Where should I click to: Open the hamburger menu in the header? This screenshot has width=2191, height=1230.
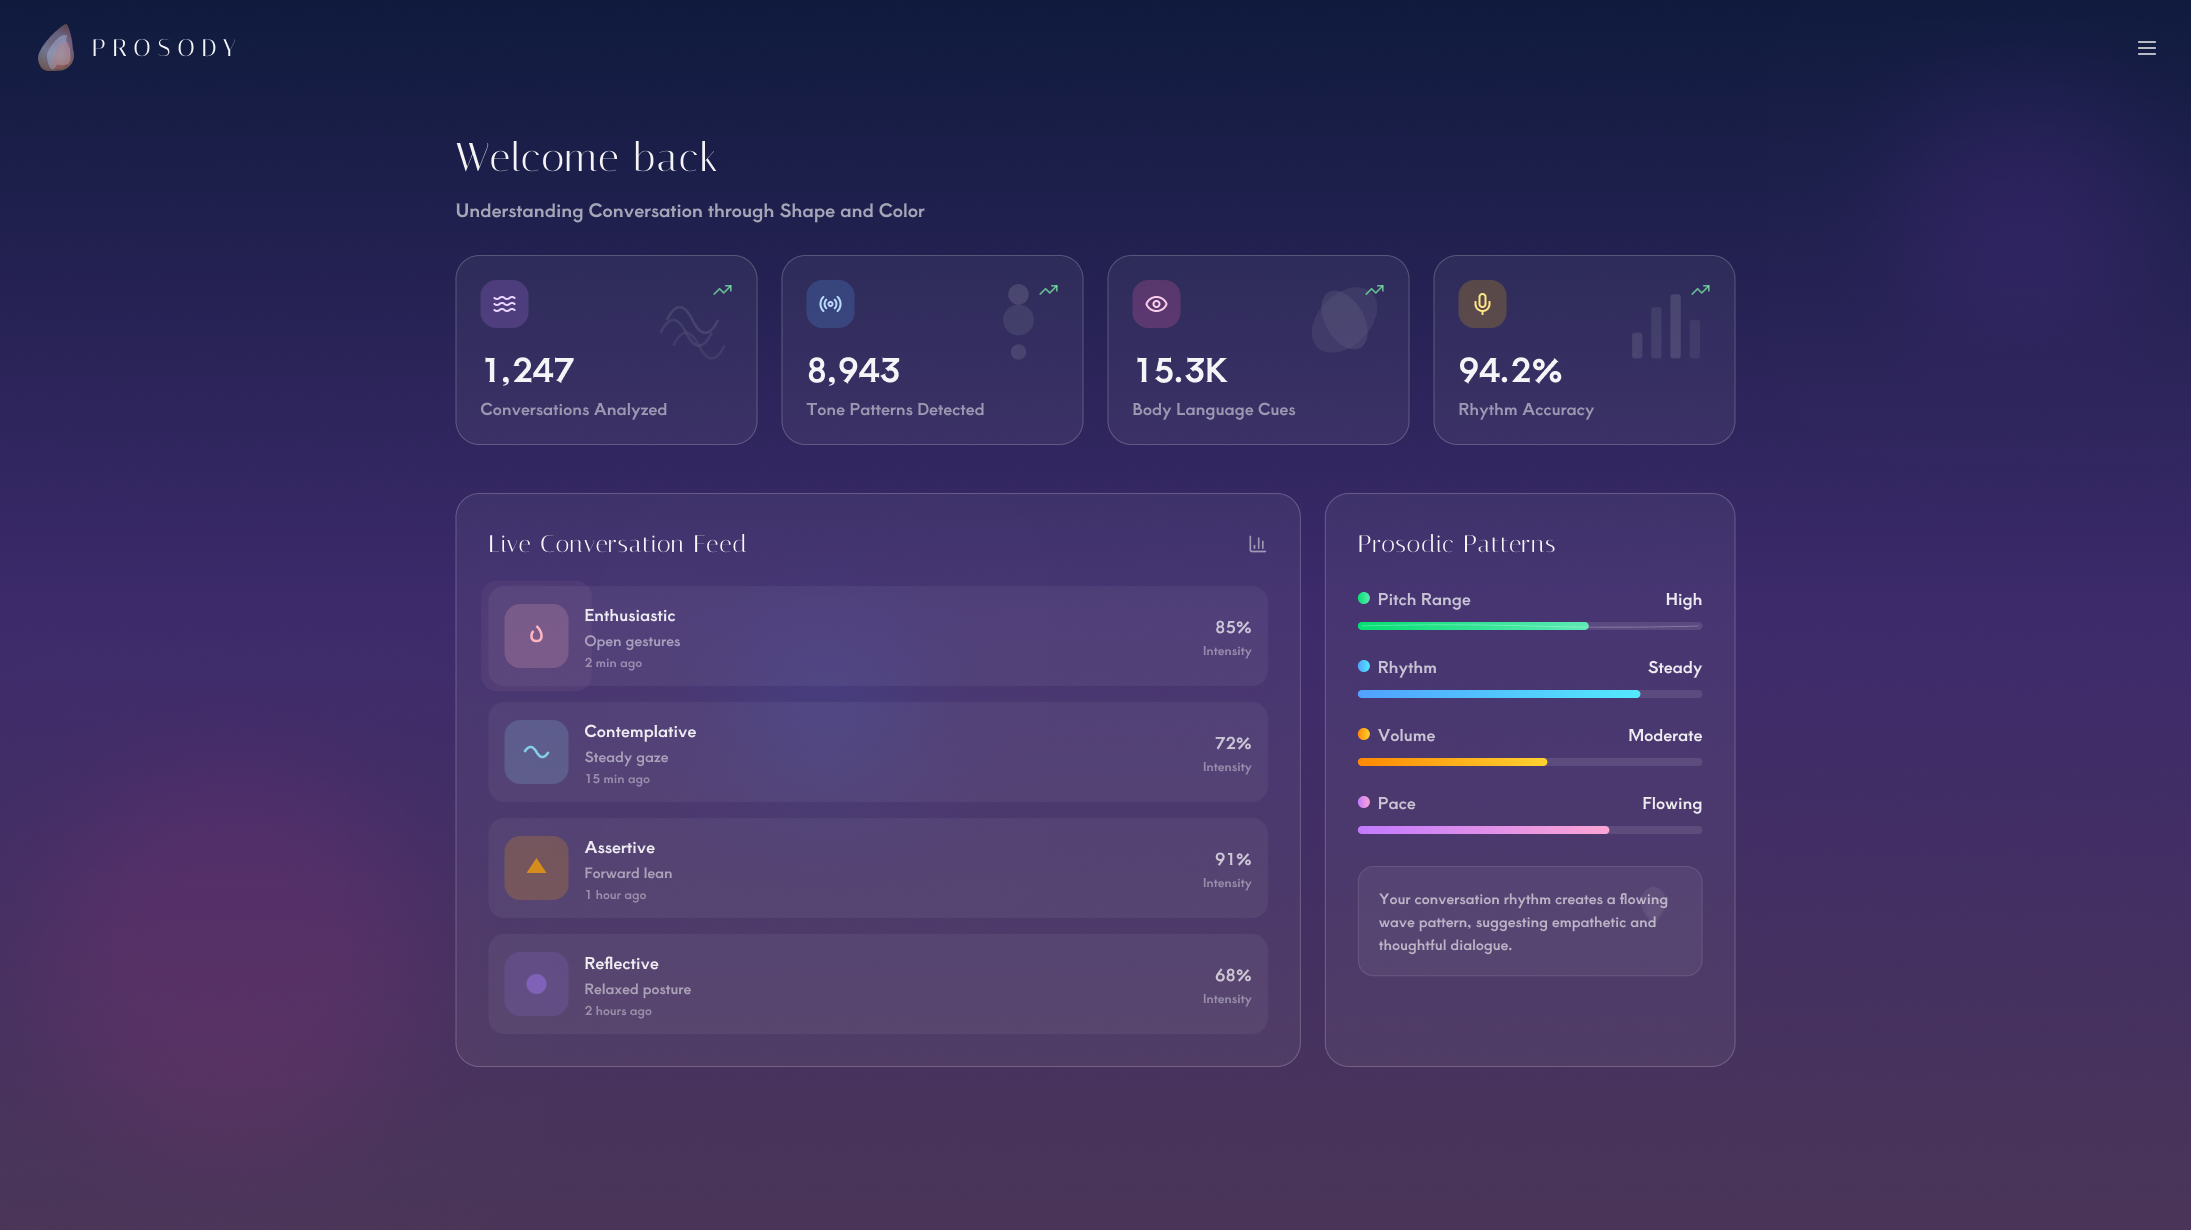click(x=2146, y=48)
